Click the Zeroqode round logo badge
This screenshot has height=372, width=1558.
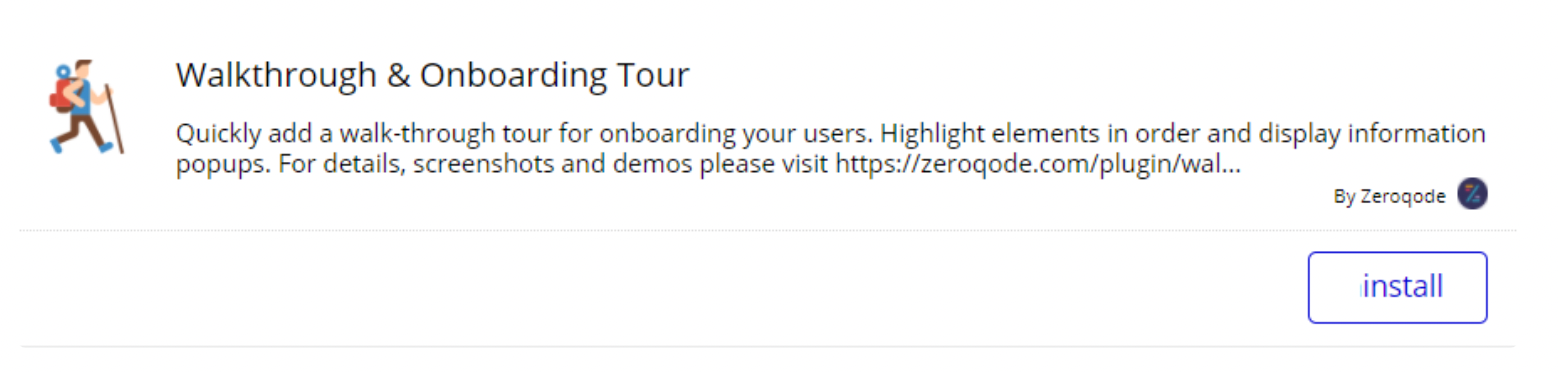(1472, 194)
